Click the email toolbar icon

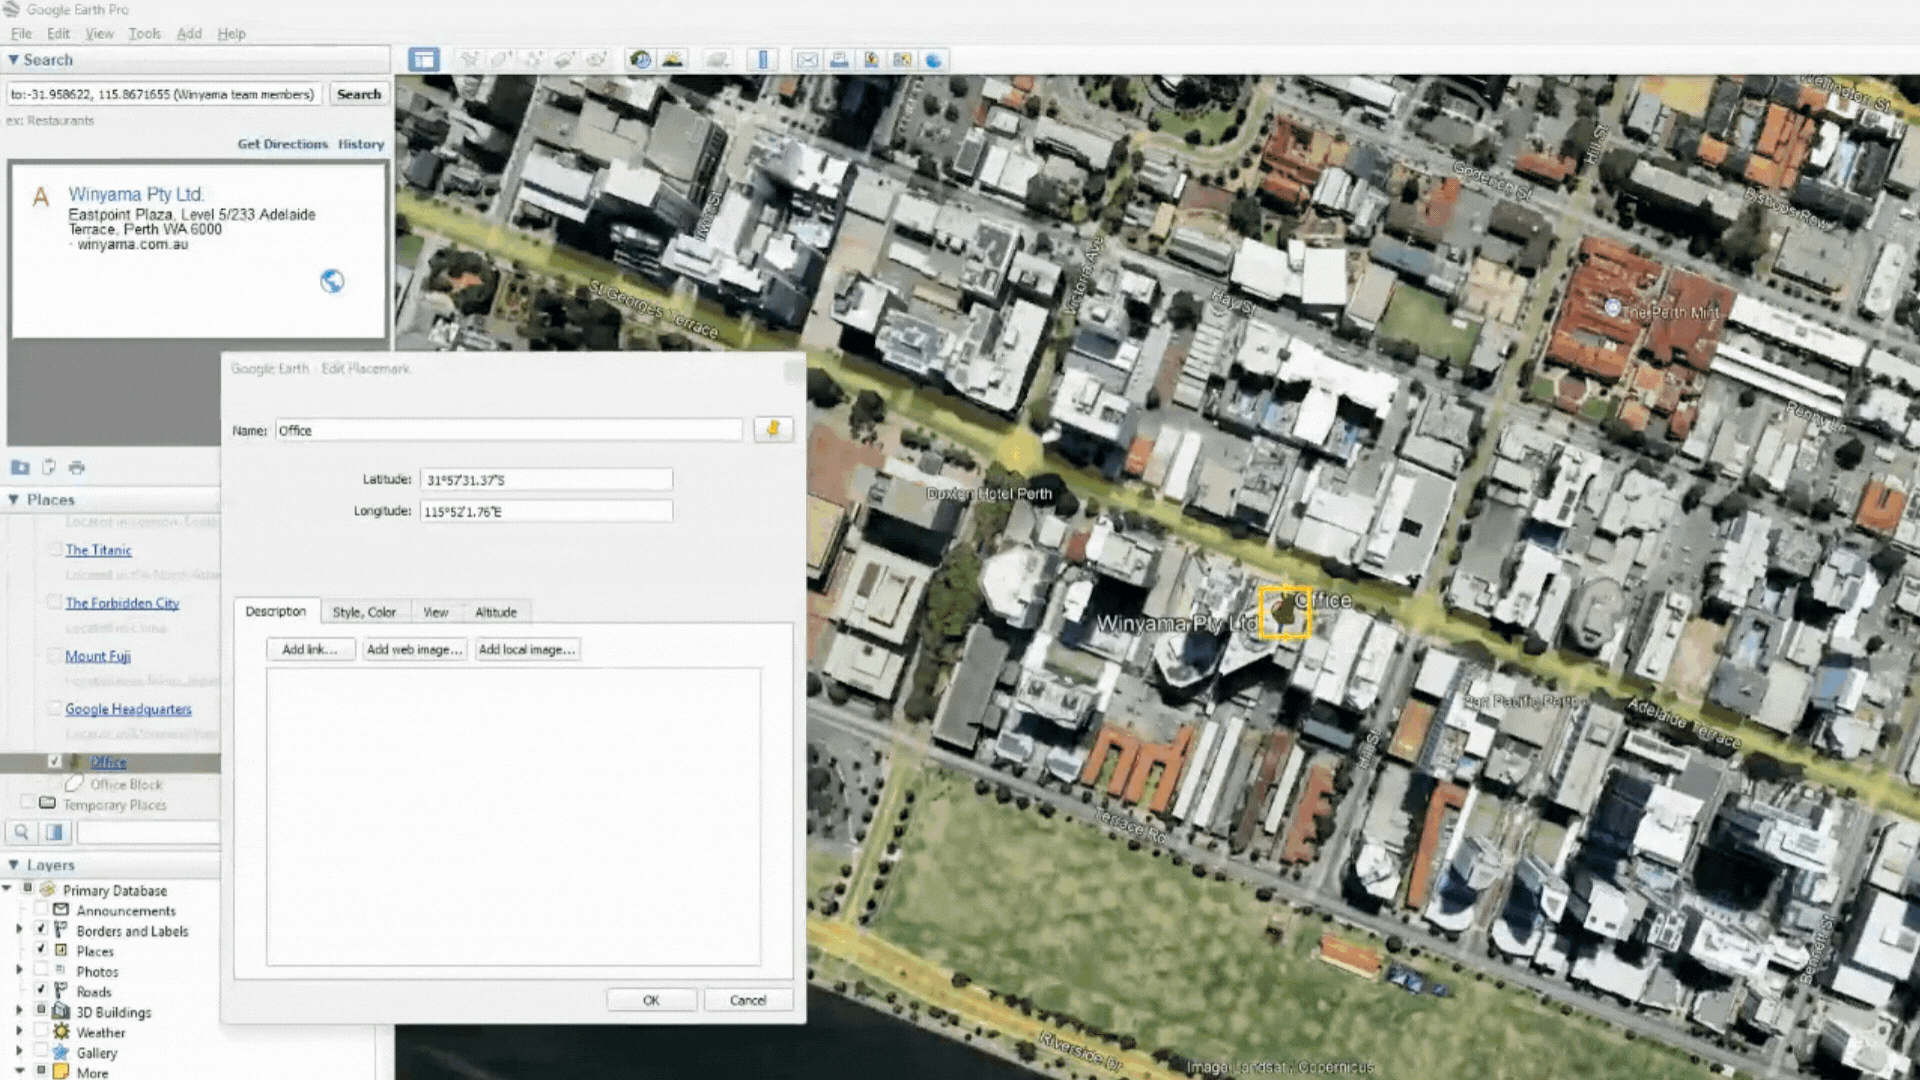click(x=807, y=60)
